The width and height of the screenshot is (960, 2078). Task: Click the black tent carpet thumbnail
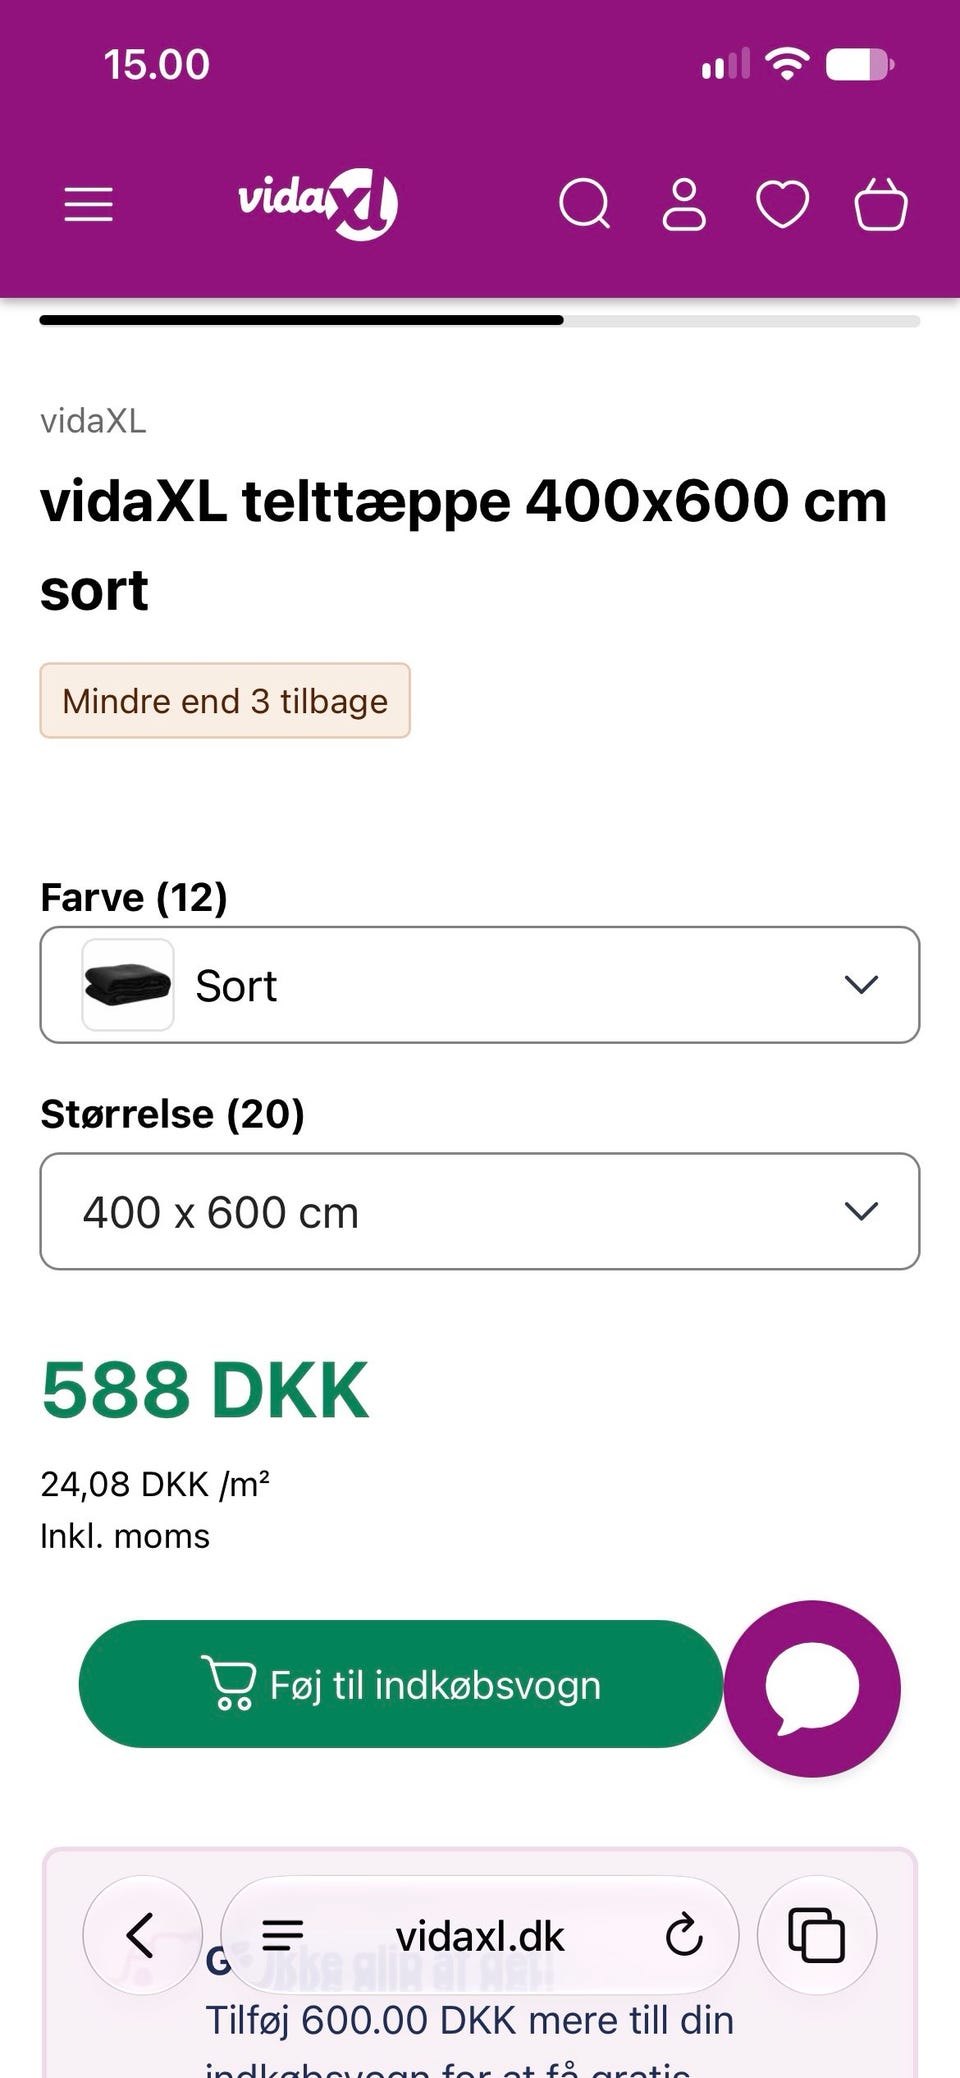click(128, 985)
